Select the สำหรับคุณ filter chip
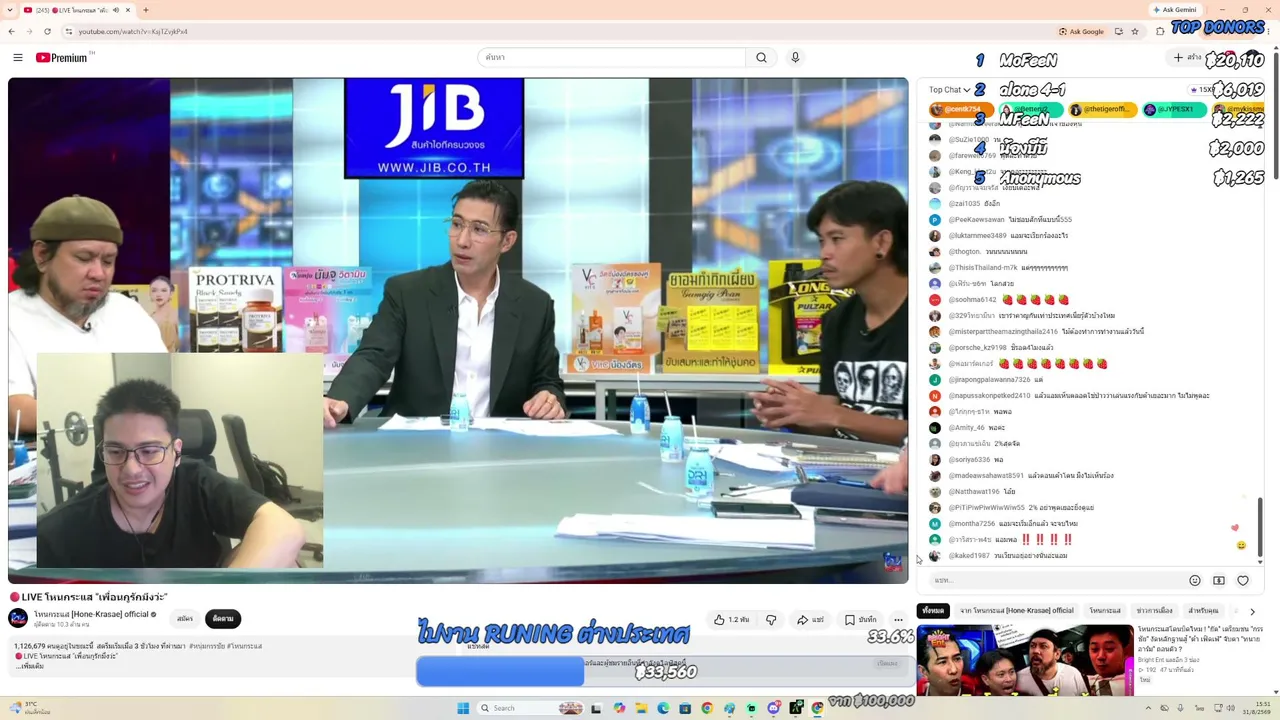Screen dimensions: 1280x720 [x=1203, y=611]
